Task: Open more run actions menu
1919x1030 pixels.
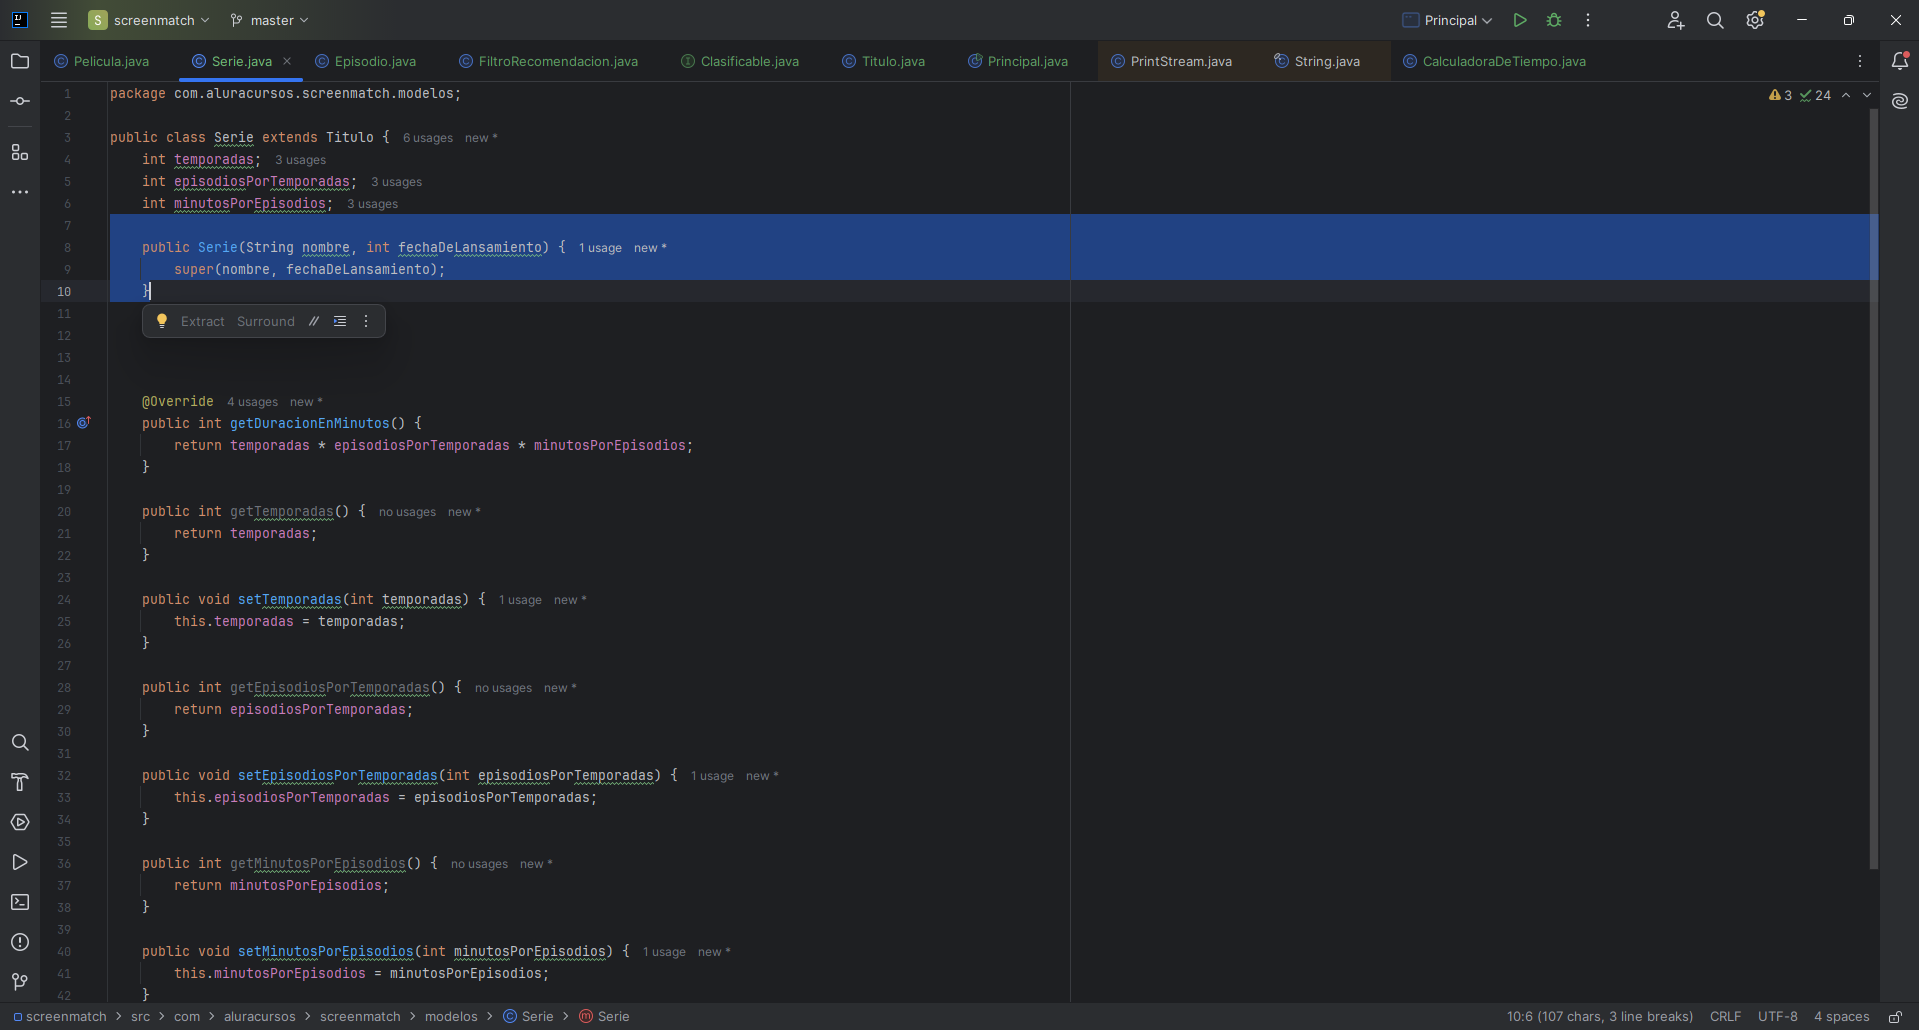Action: tap(1588, 20)
